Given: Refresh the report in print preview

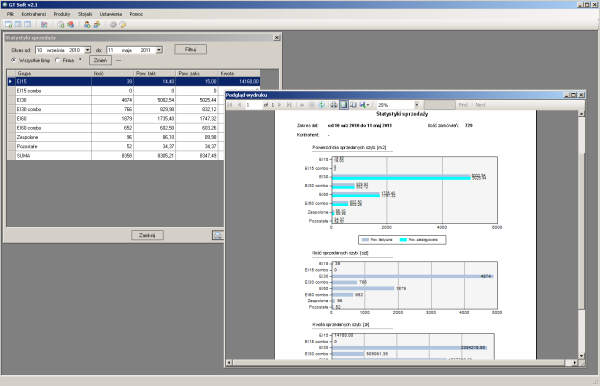Looking at the screenshot, I should pyautogui.click(x=321, y=105).
